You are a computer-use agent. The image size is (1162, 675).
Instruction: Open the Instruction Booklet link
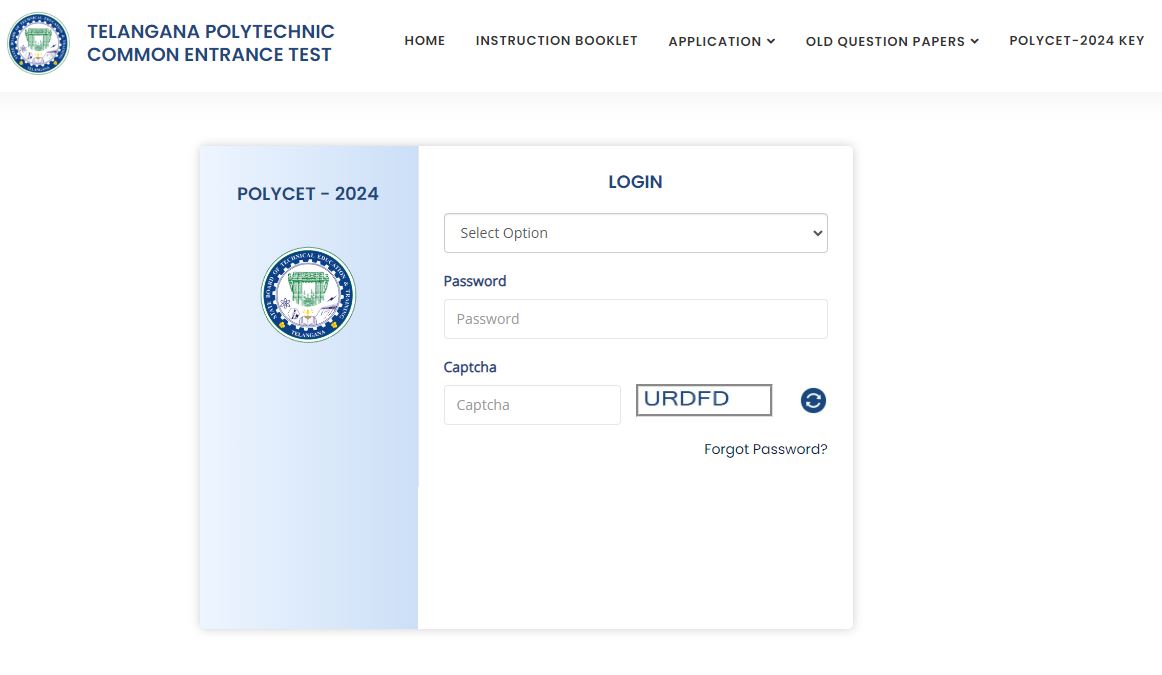(x=557, y=41)
